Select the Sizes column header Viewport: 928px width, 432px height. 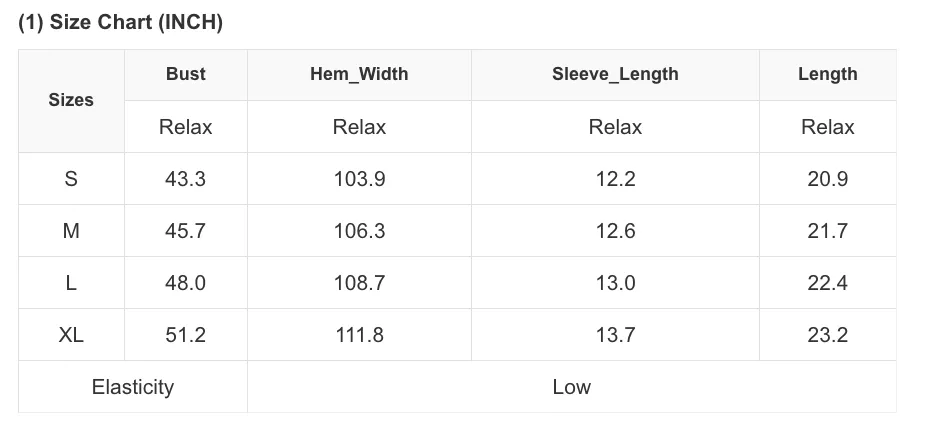click(71, 100)
